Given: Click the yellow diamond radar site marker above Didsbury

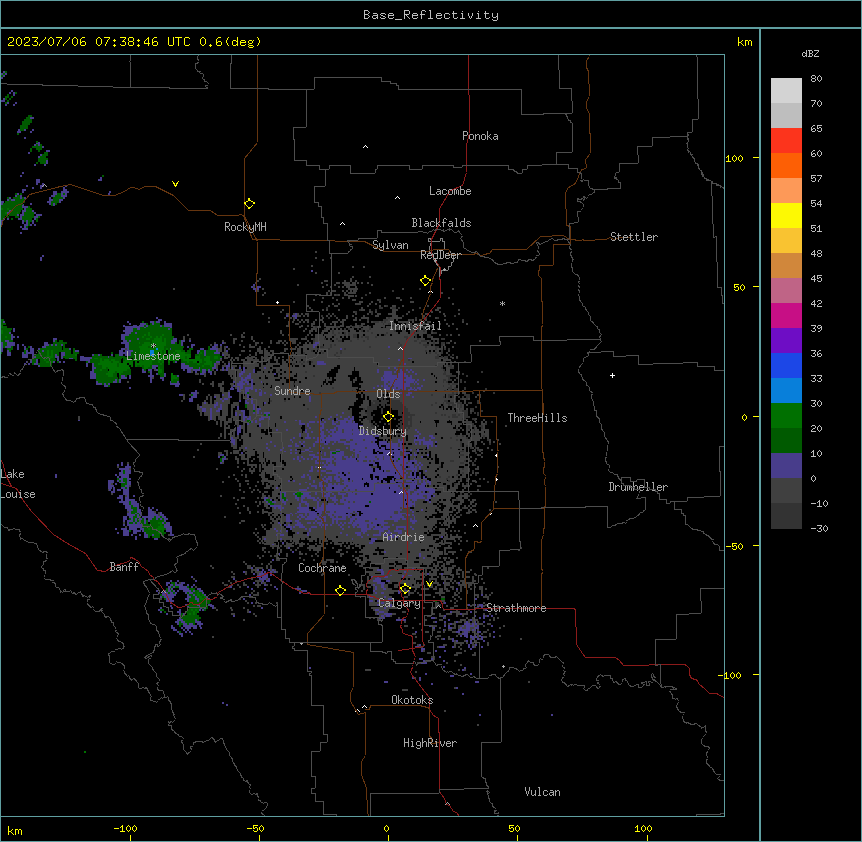Looking at the screenshot, I should [x=388, y=417].
